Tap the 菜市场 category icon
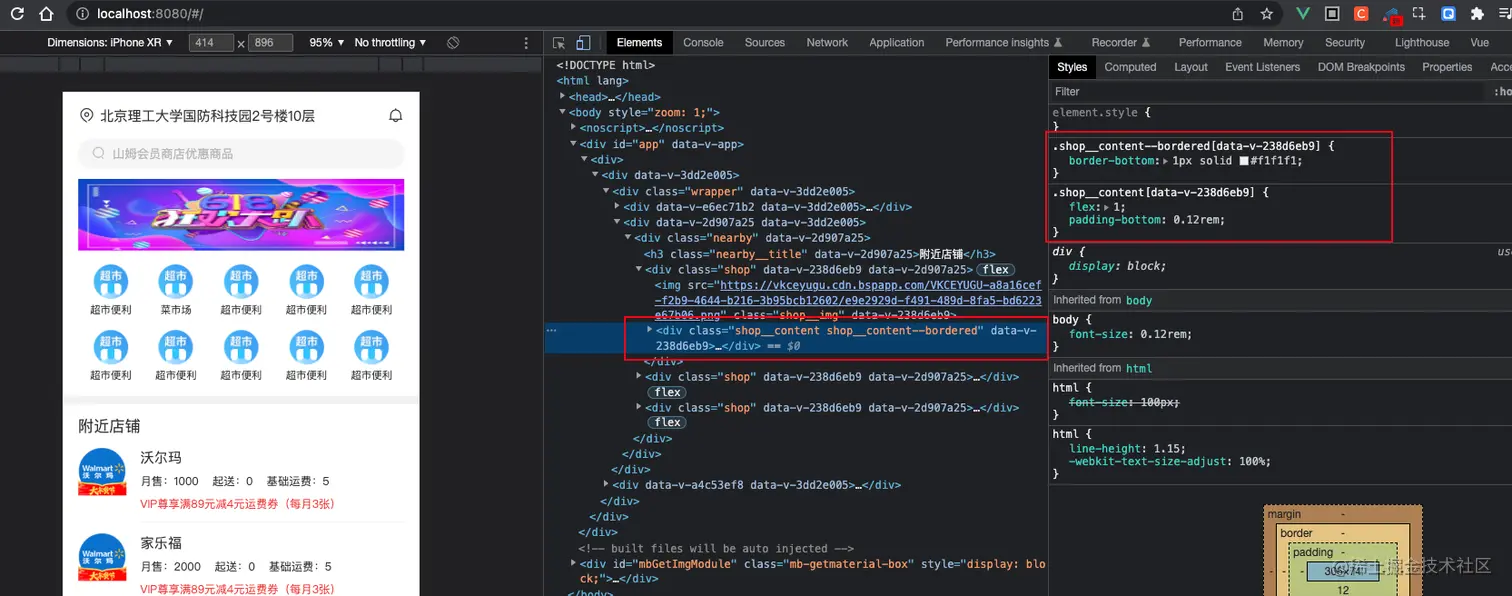 (176, 281)
